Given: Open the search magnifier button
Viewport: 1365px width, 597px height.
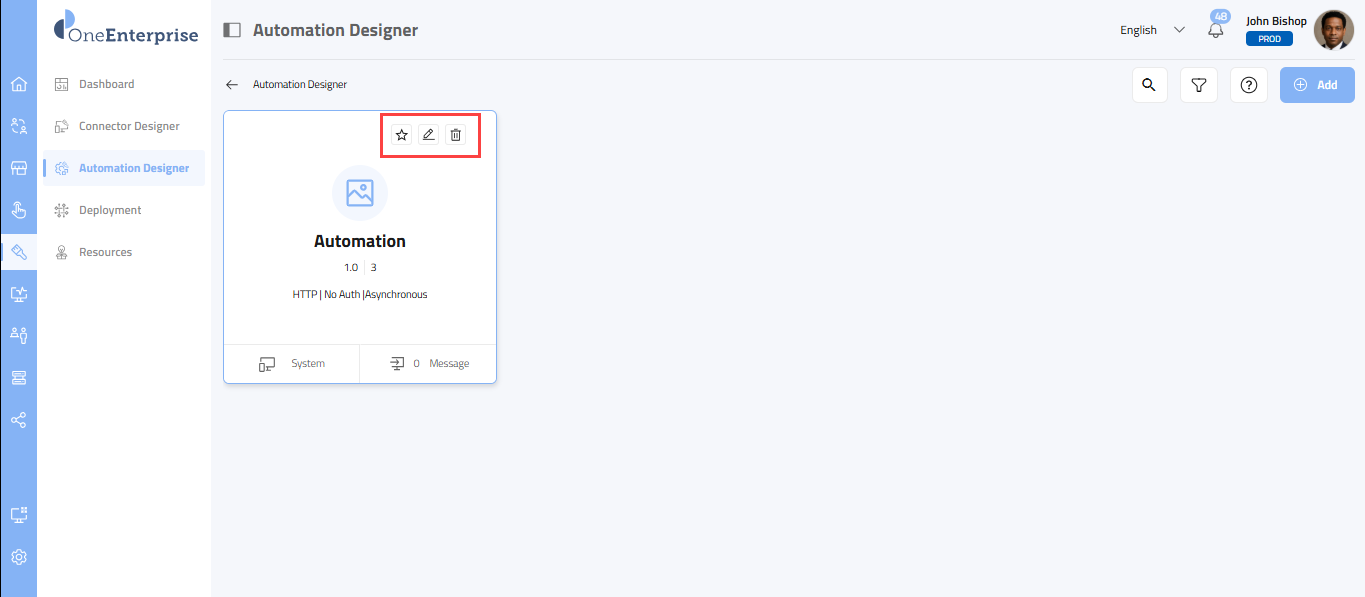Looking at the screenshot, I should [x=1149, y=85].
